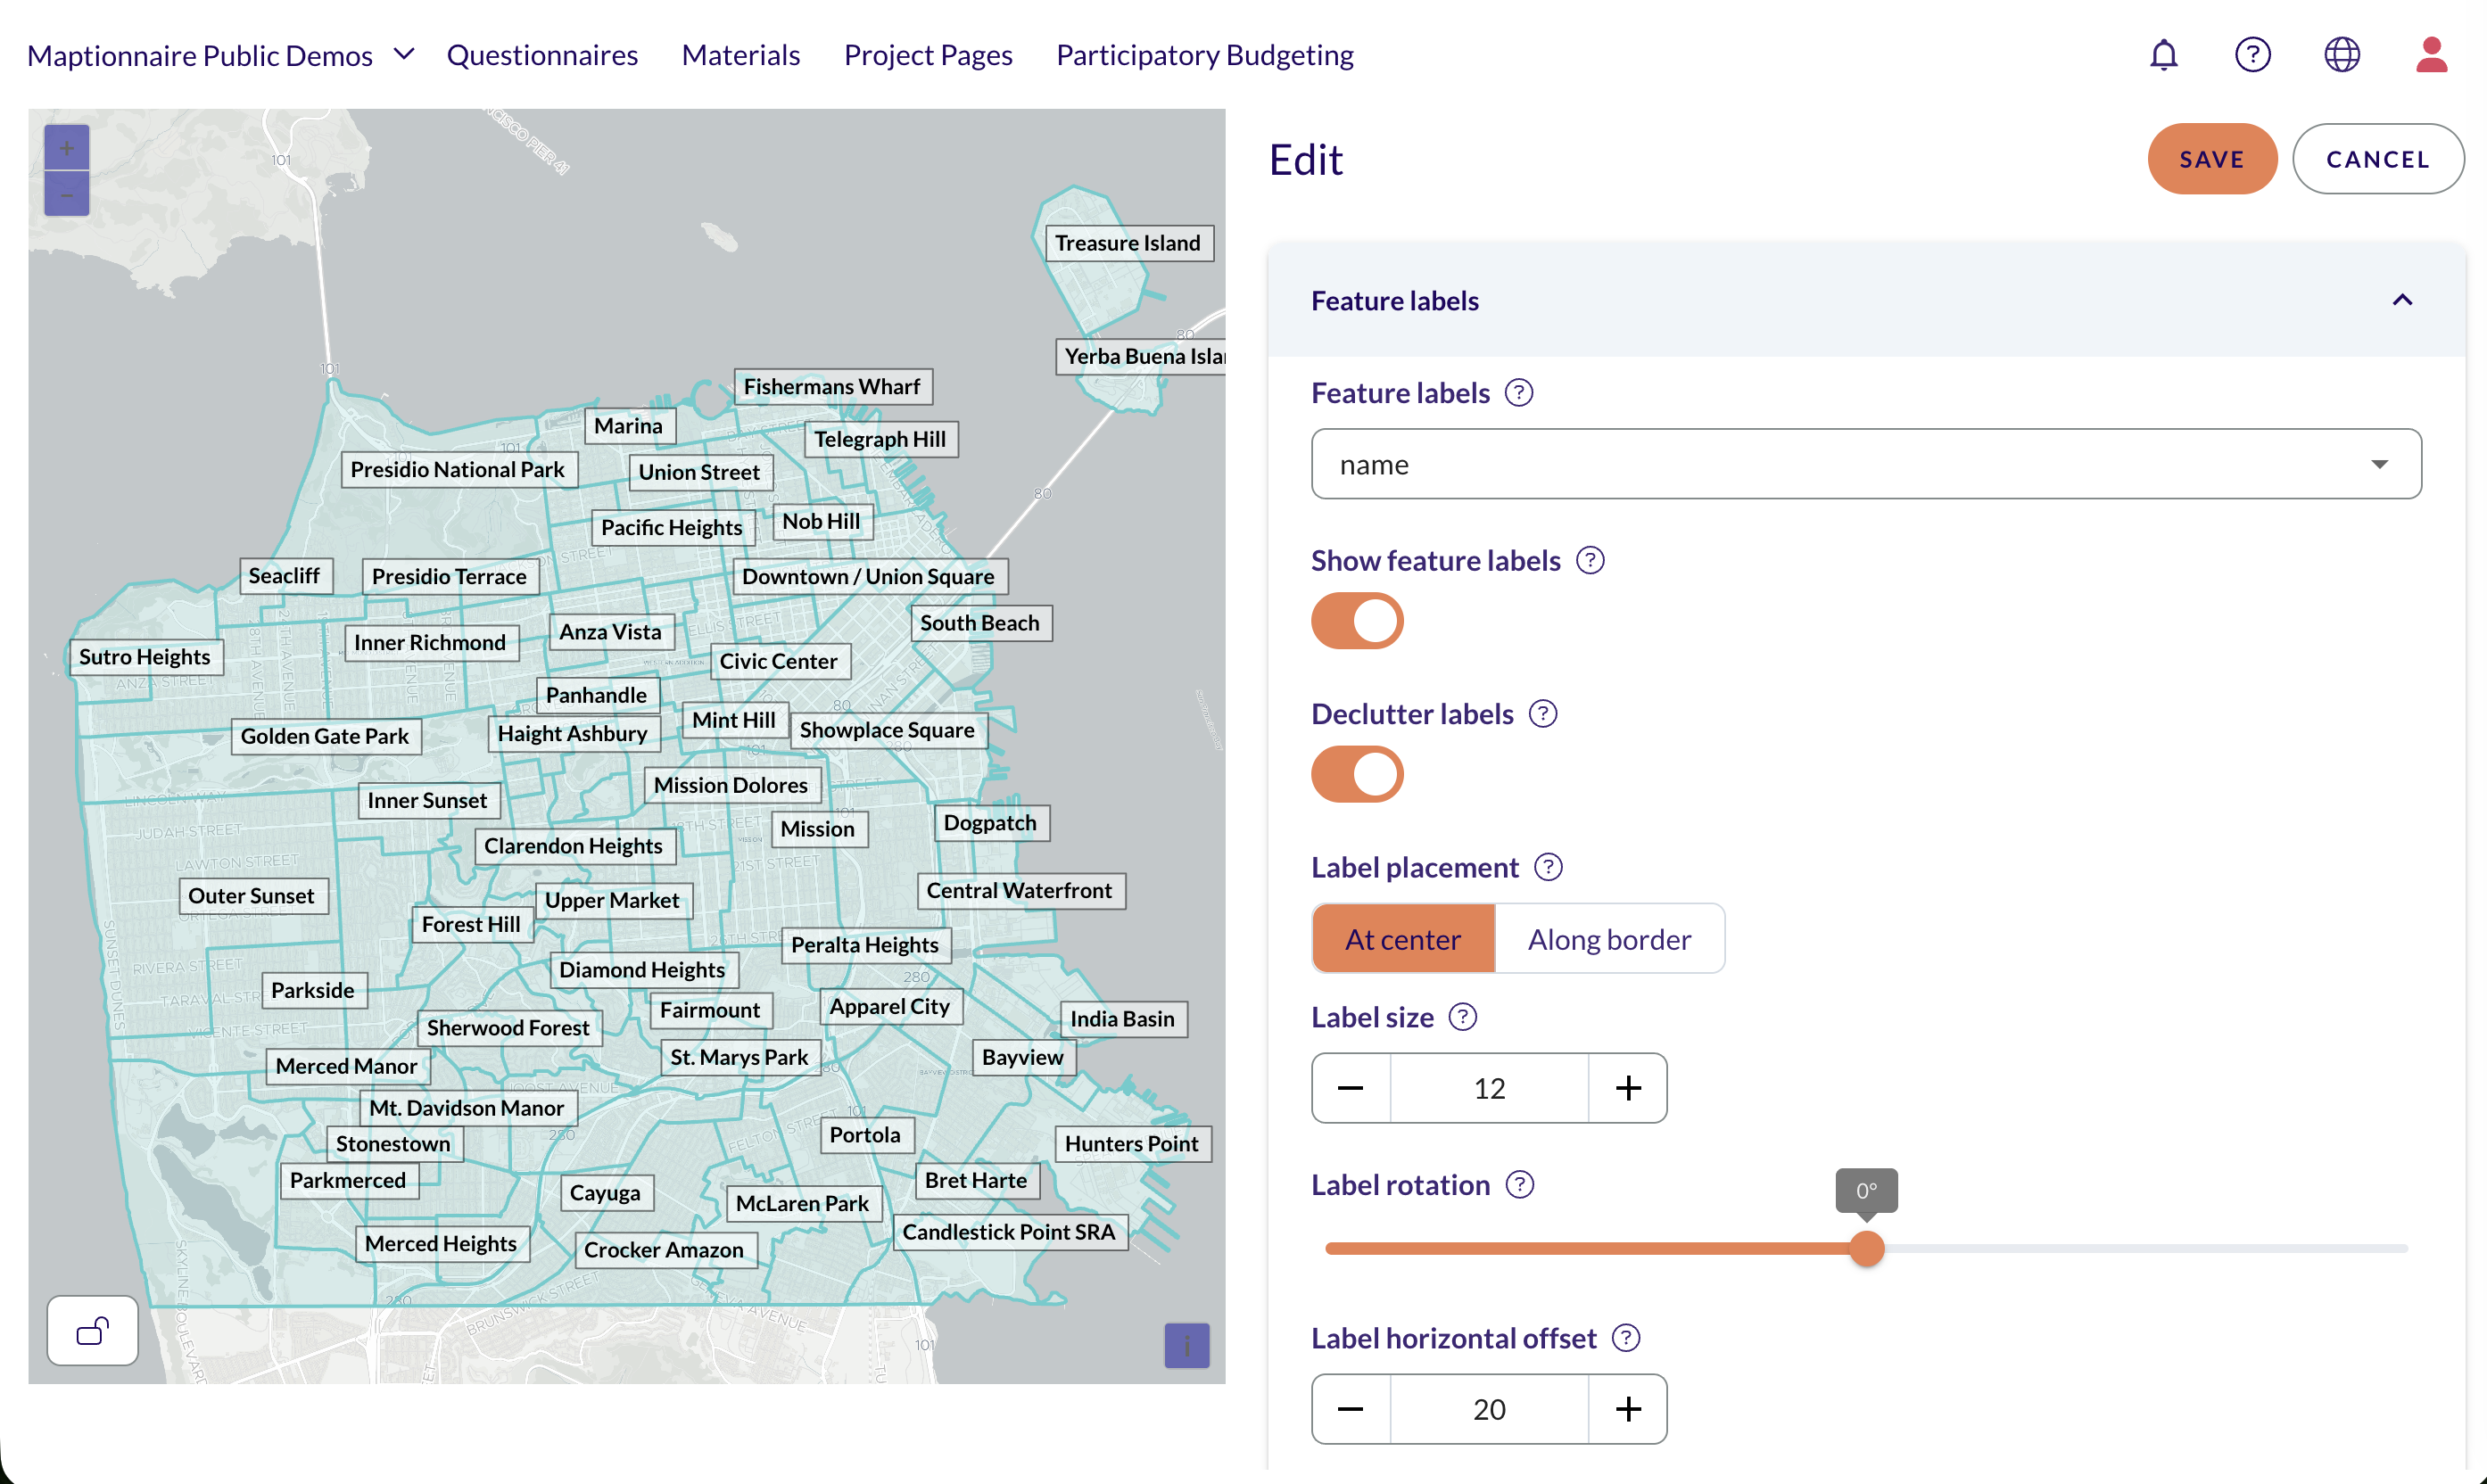The image size is (2487, 1484).
Task: Save the edits
Action: [2211, 159]
